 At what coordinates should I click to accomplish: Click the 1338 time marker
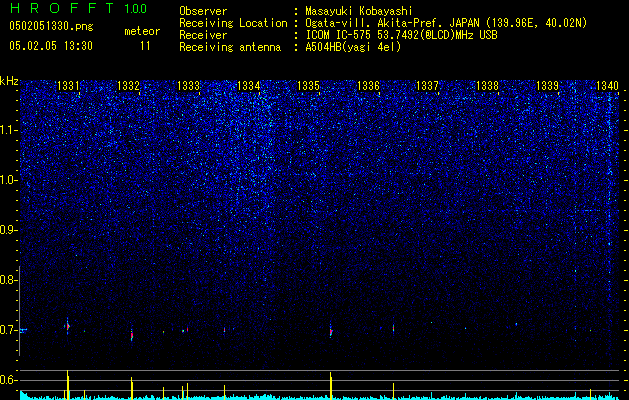487,86
